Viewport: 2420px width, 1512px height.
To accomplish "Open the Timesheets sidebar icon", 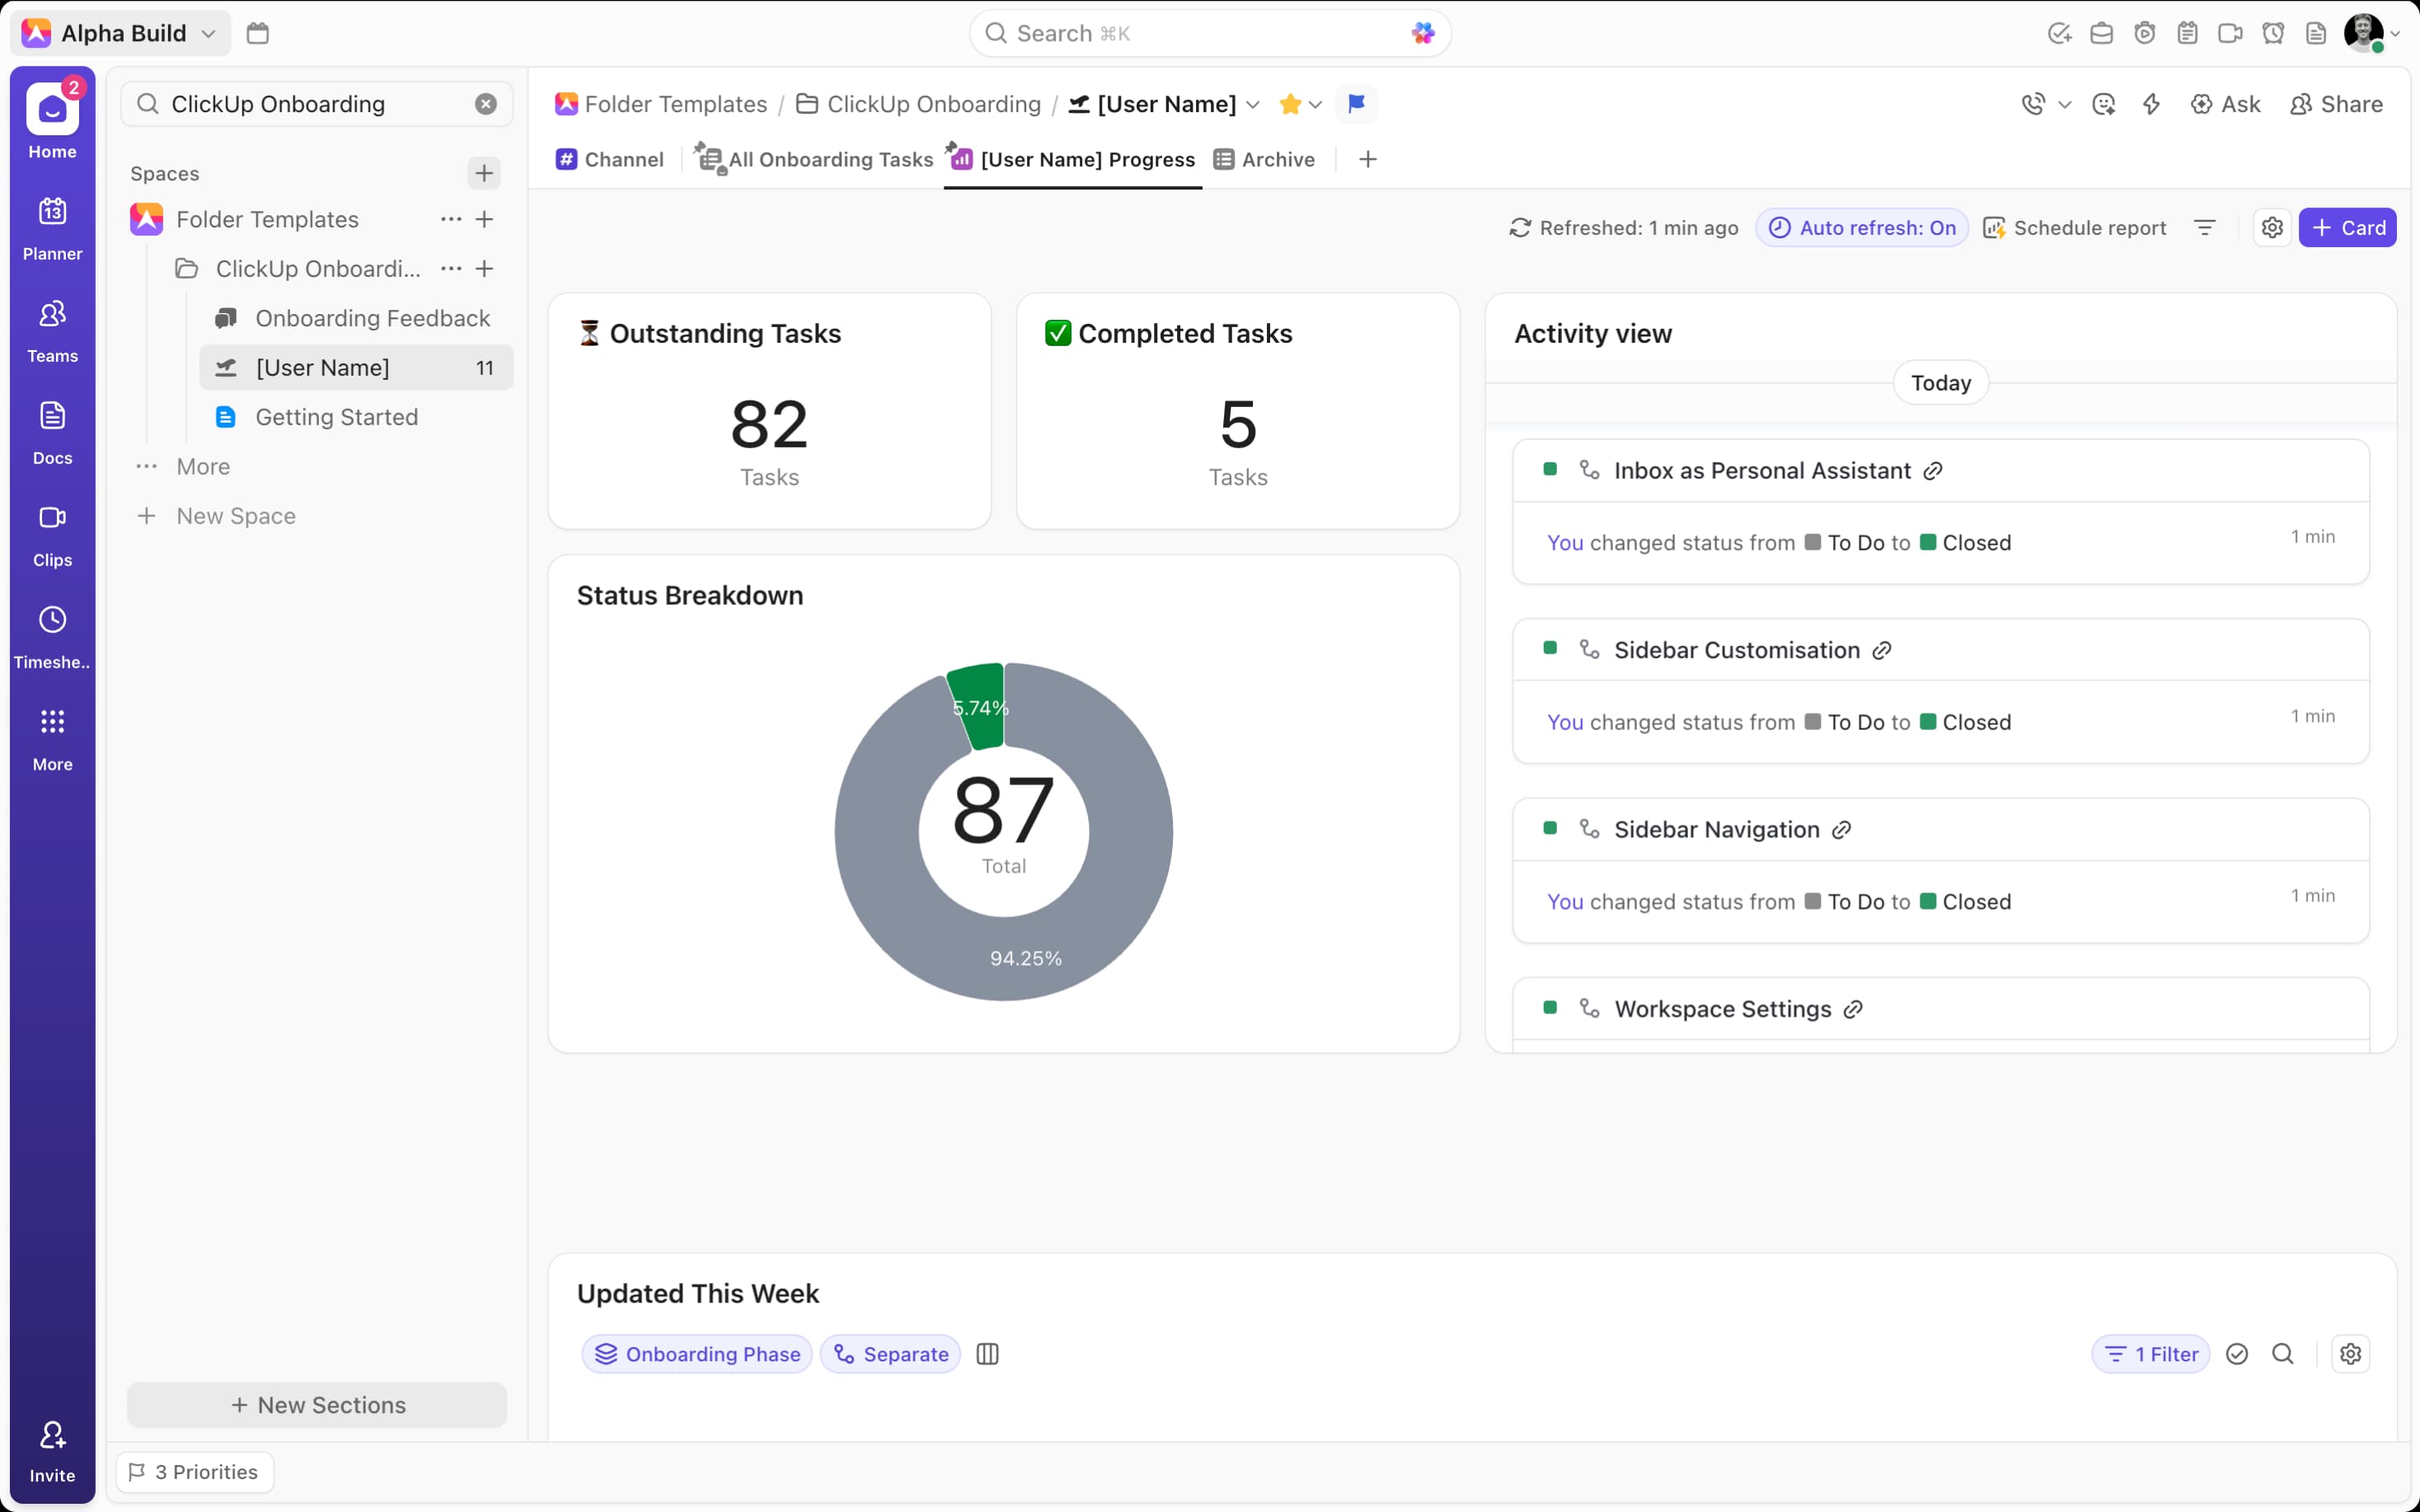I will click(52, 636).
